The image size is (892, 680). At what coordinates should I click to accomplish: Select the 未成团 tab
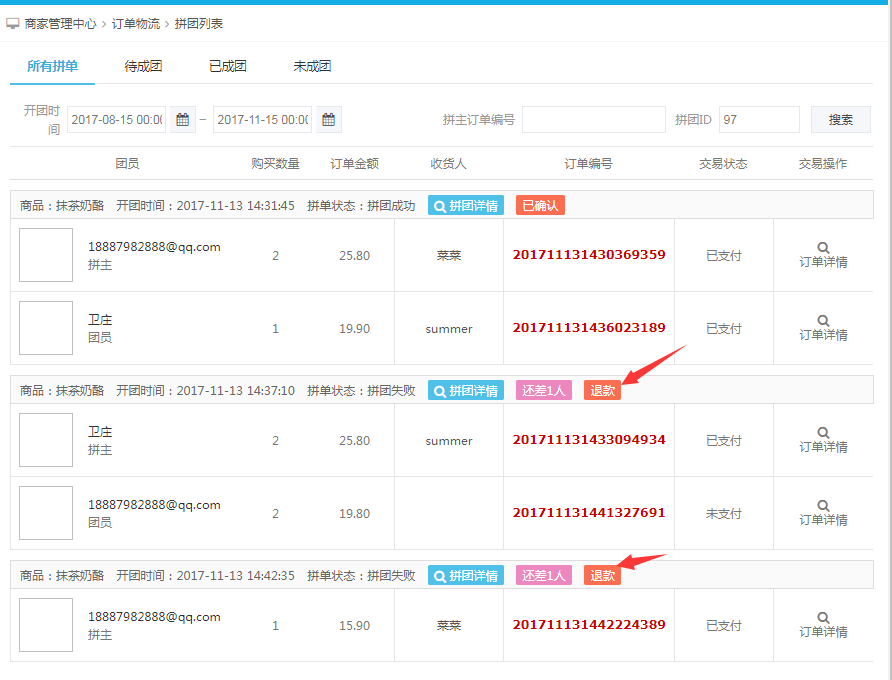click(x=312, y=67)
